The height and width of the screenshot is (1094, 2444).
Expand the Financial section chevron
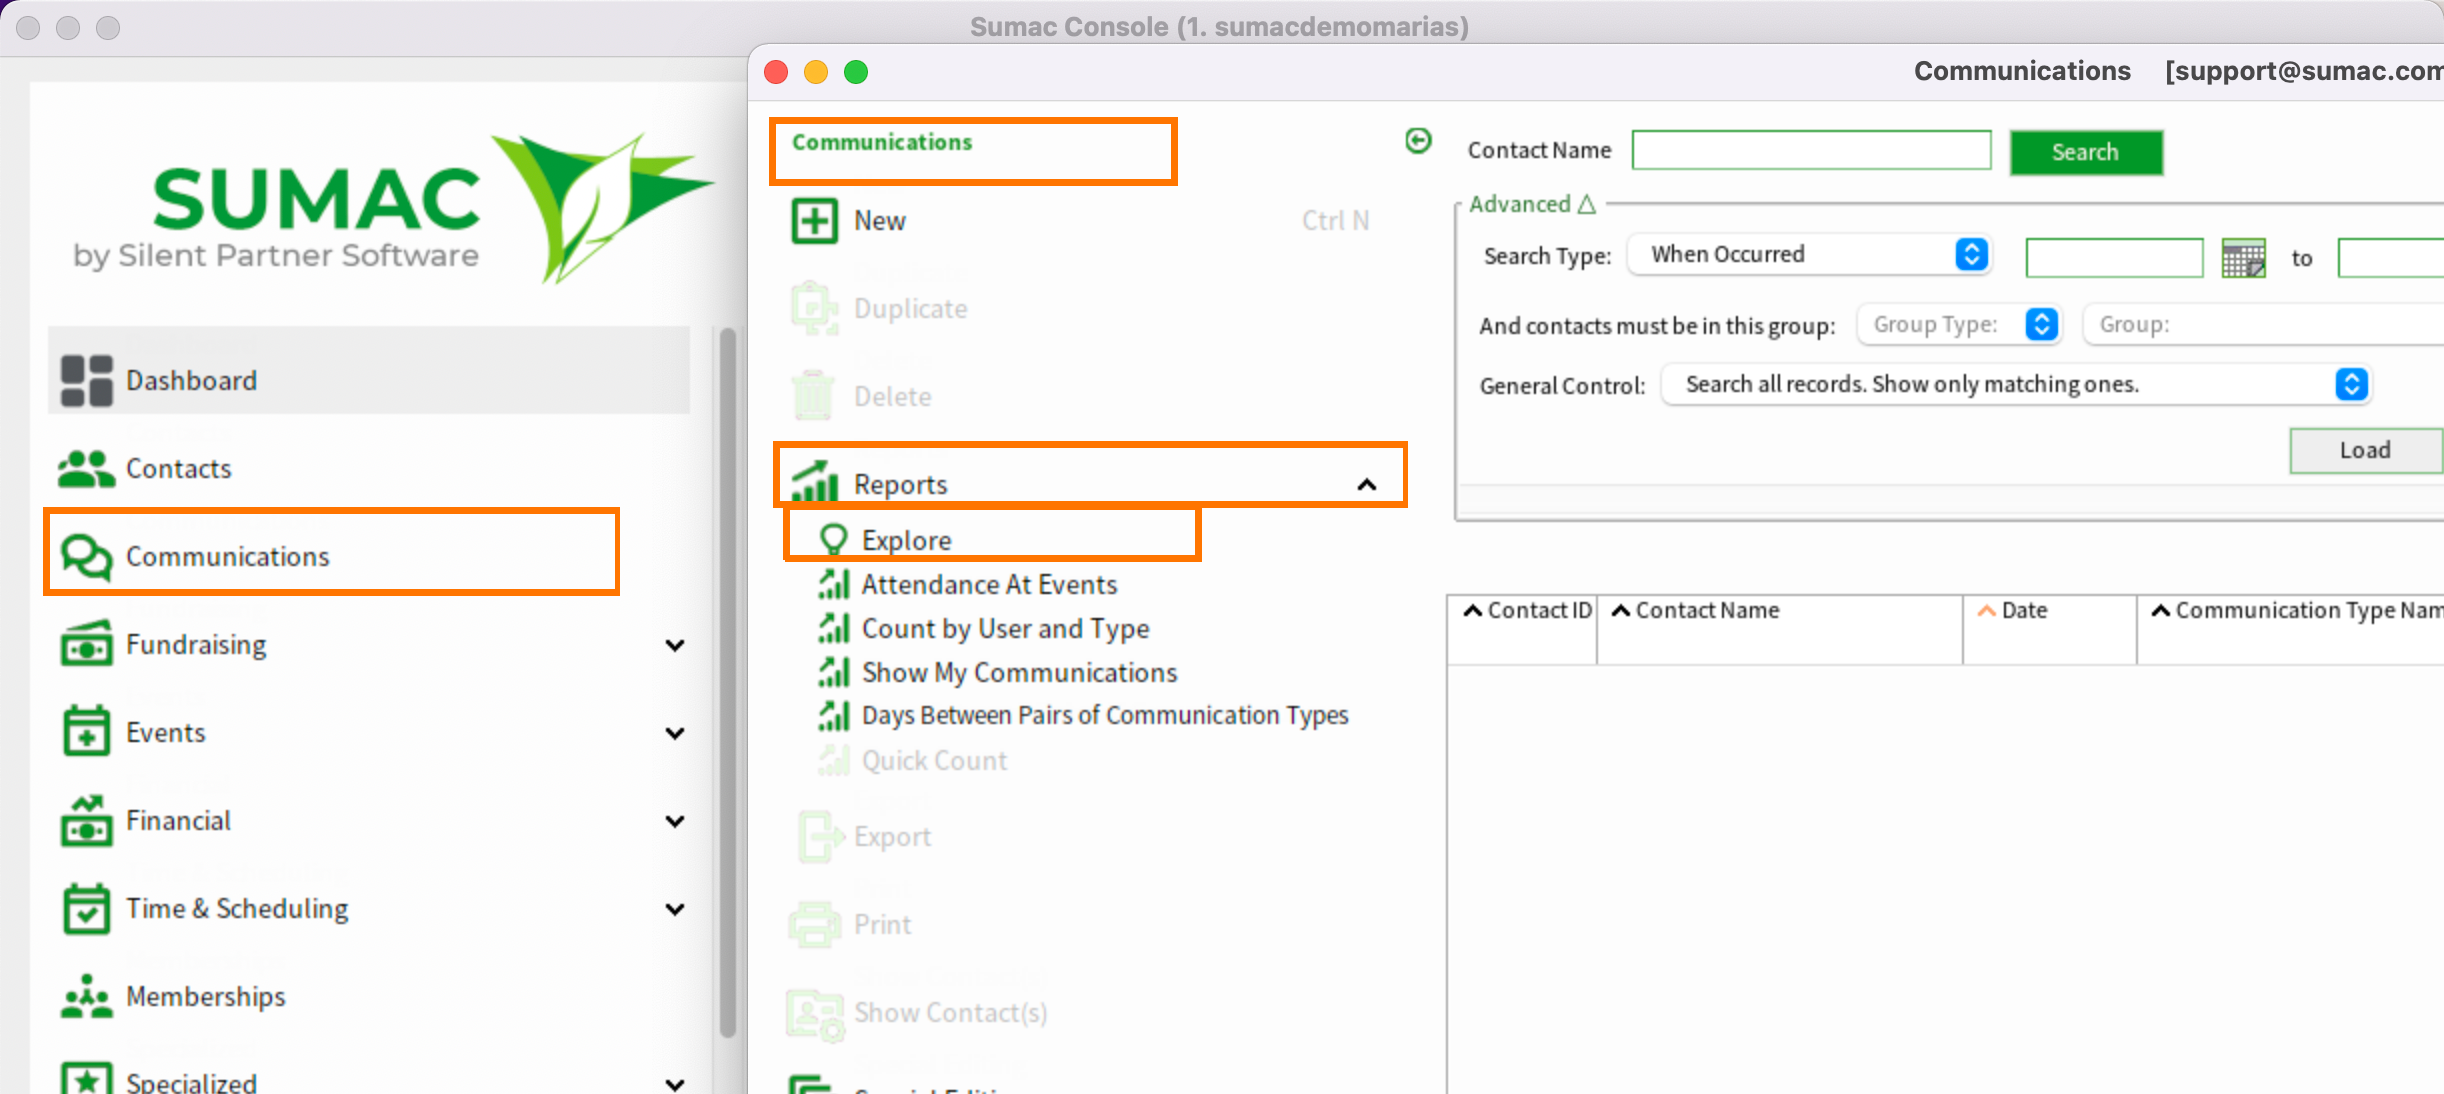click(x=676, y=821)
